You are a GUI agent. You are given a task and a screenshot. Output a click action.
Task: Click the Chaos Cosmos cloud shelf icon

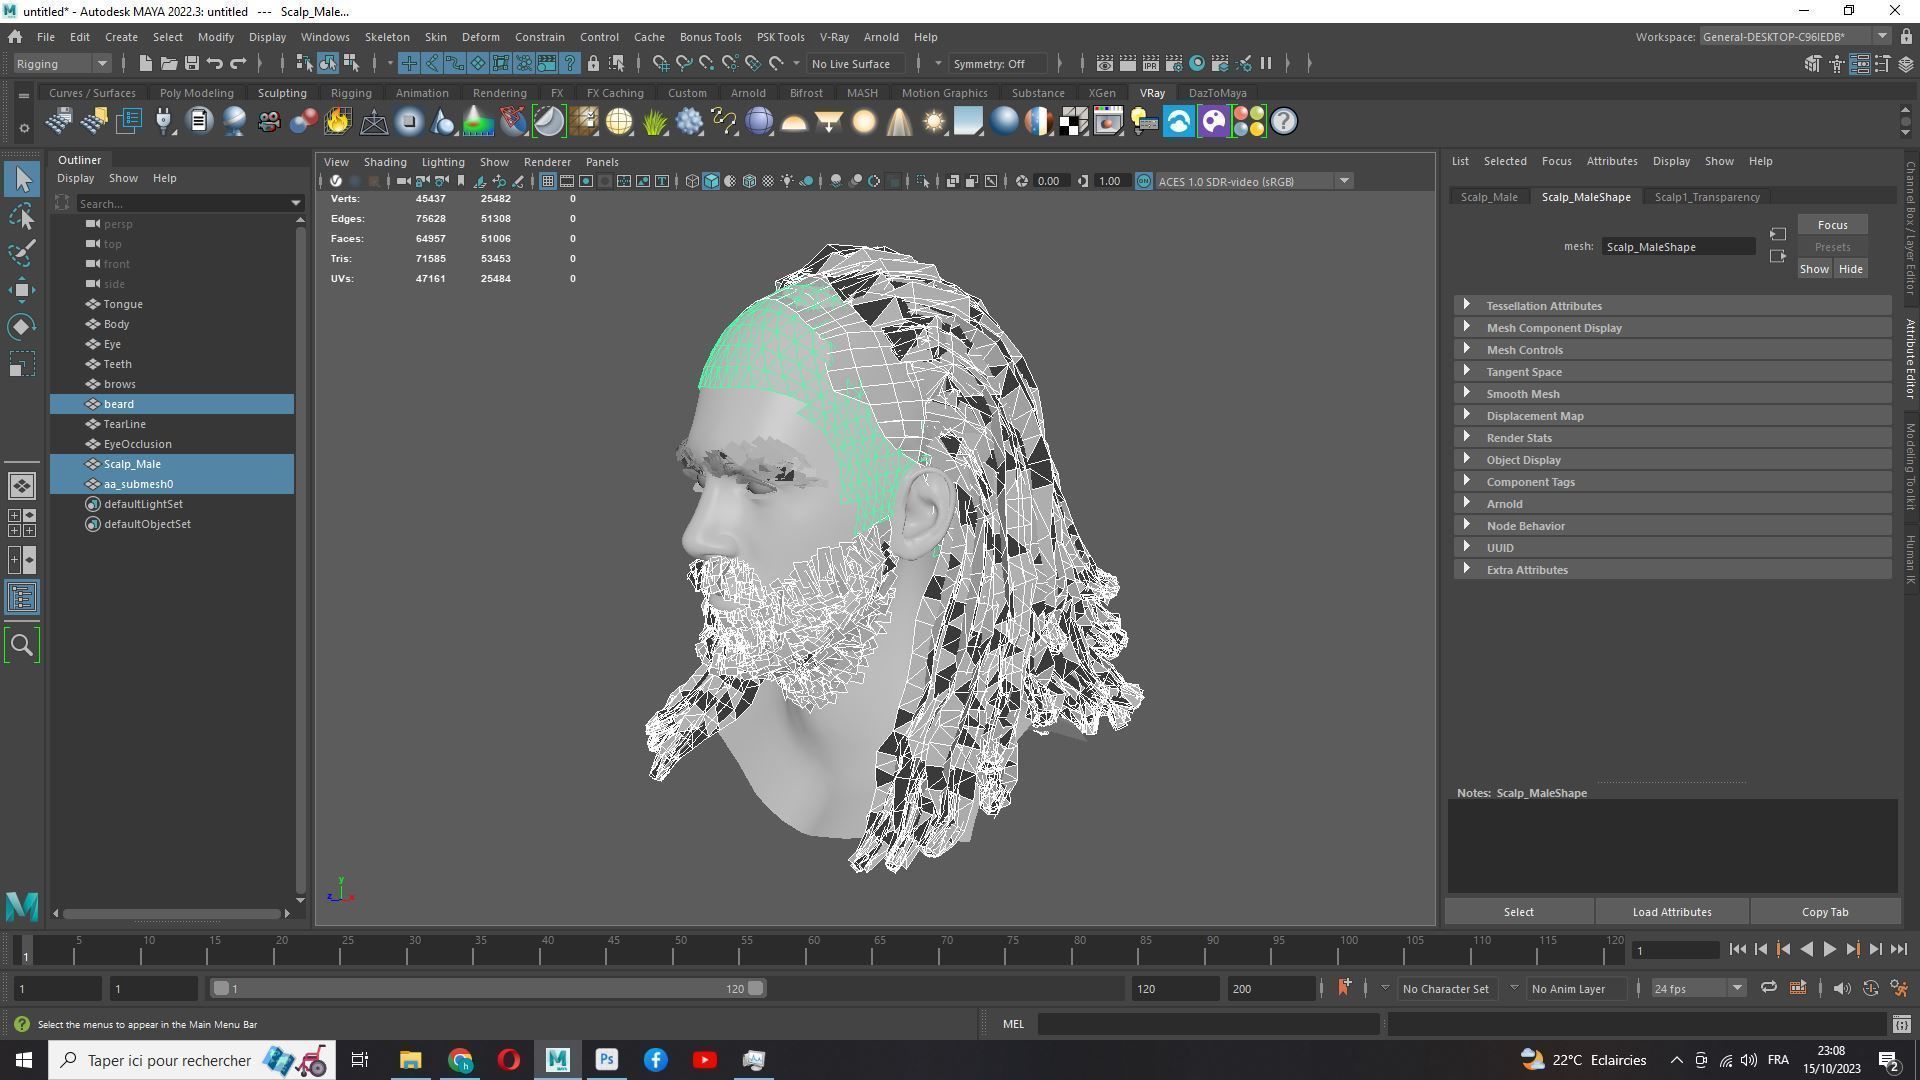[1178, 122]
